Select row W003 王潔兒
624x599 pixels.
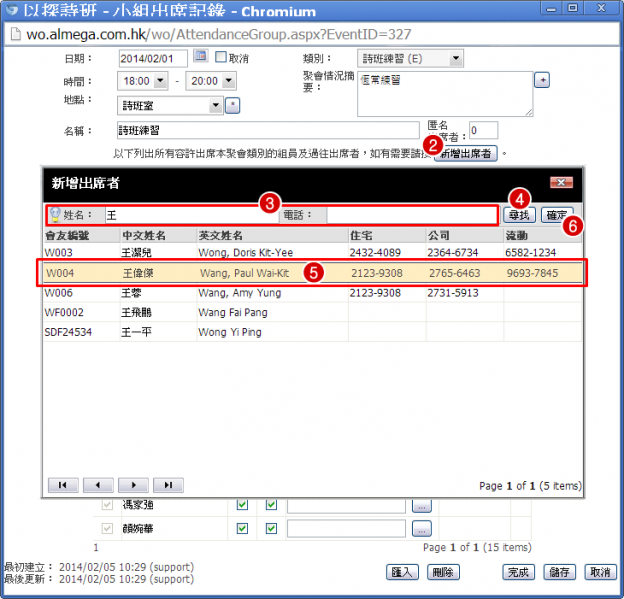tap(312, 252)
